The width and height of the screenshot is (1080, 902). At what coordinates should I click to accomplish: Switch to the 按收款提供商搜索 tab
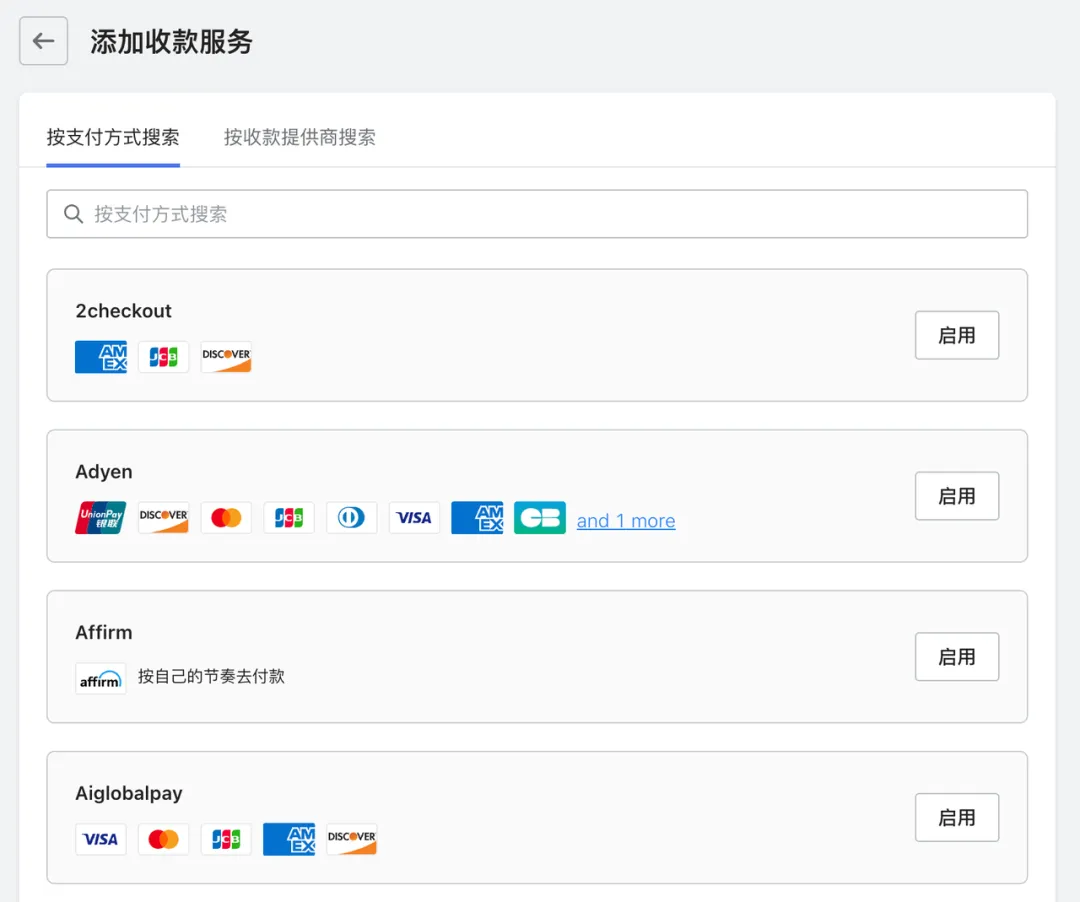click(299, 137)
